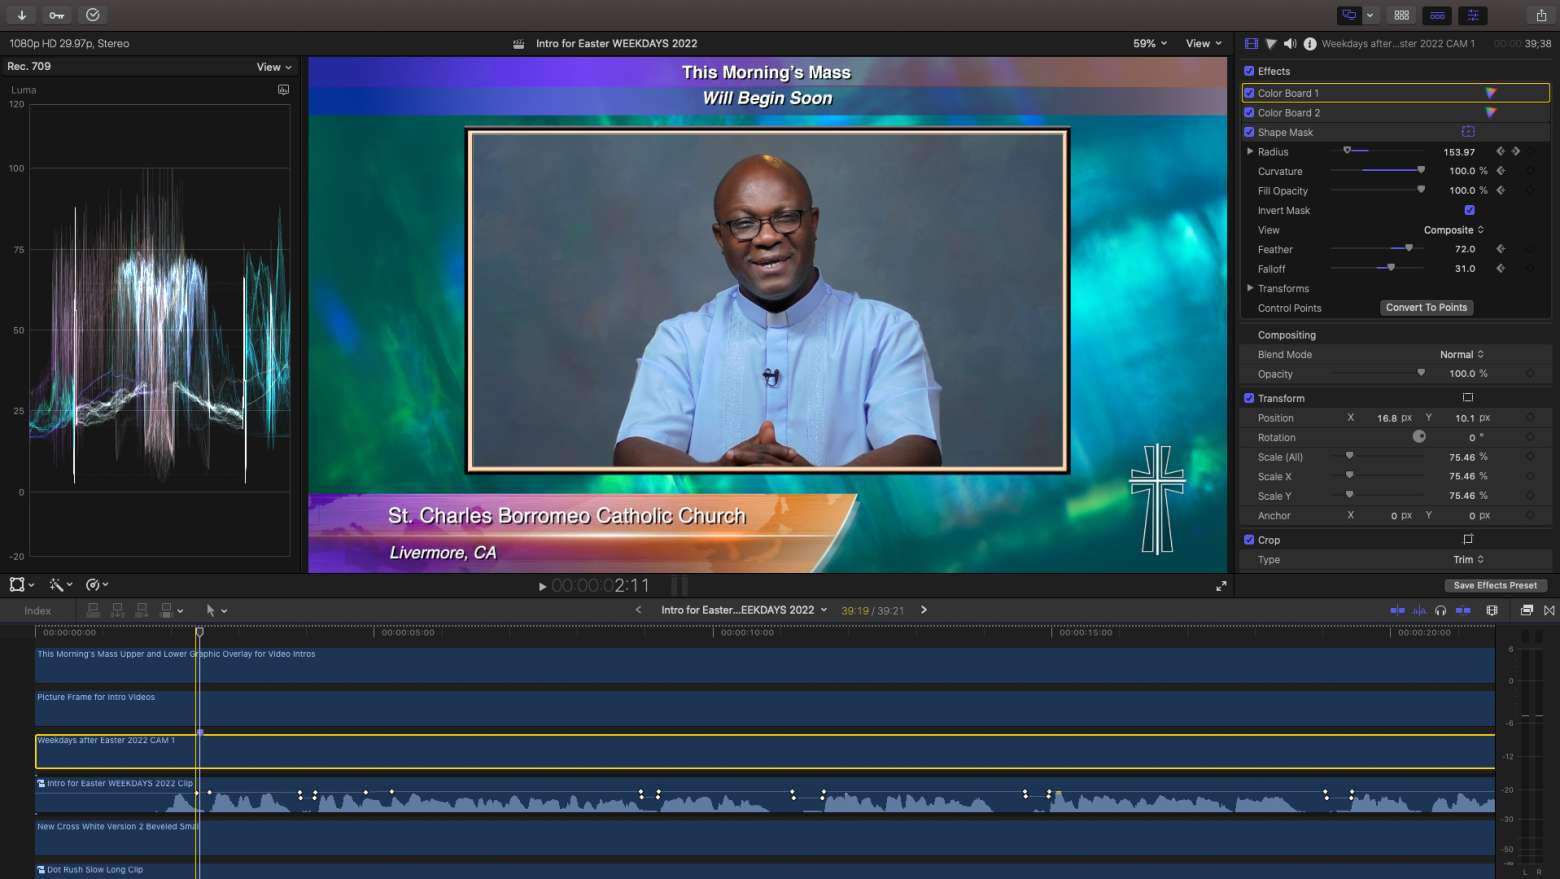
Task: Open Color Board 1 color wheel icon
Action: coord(1490,93)
